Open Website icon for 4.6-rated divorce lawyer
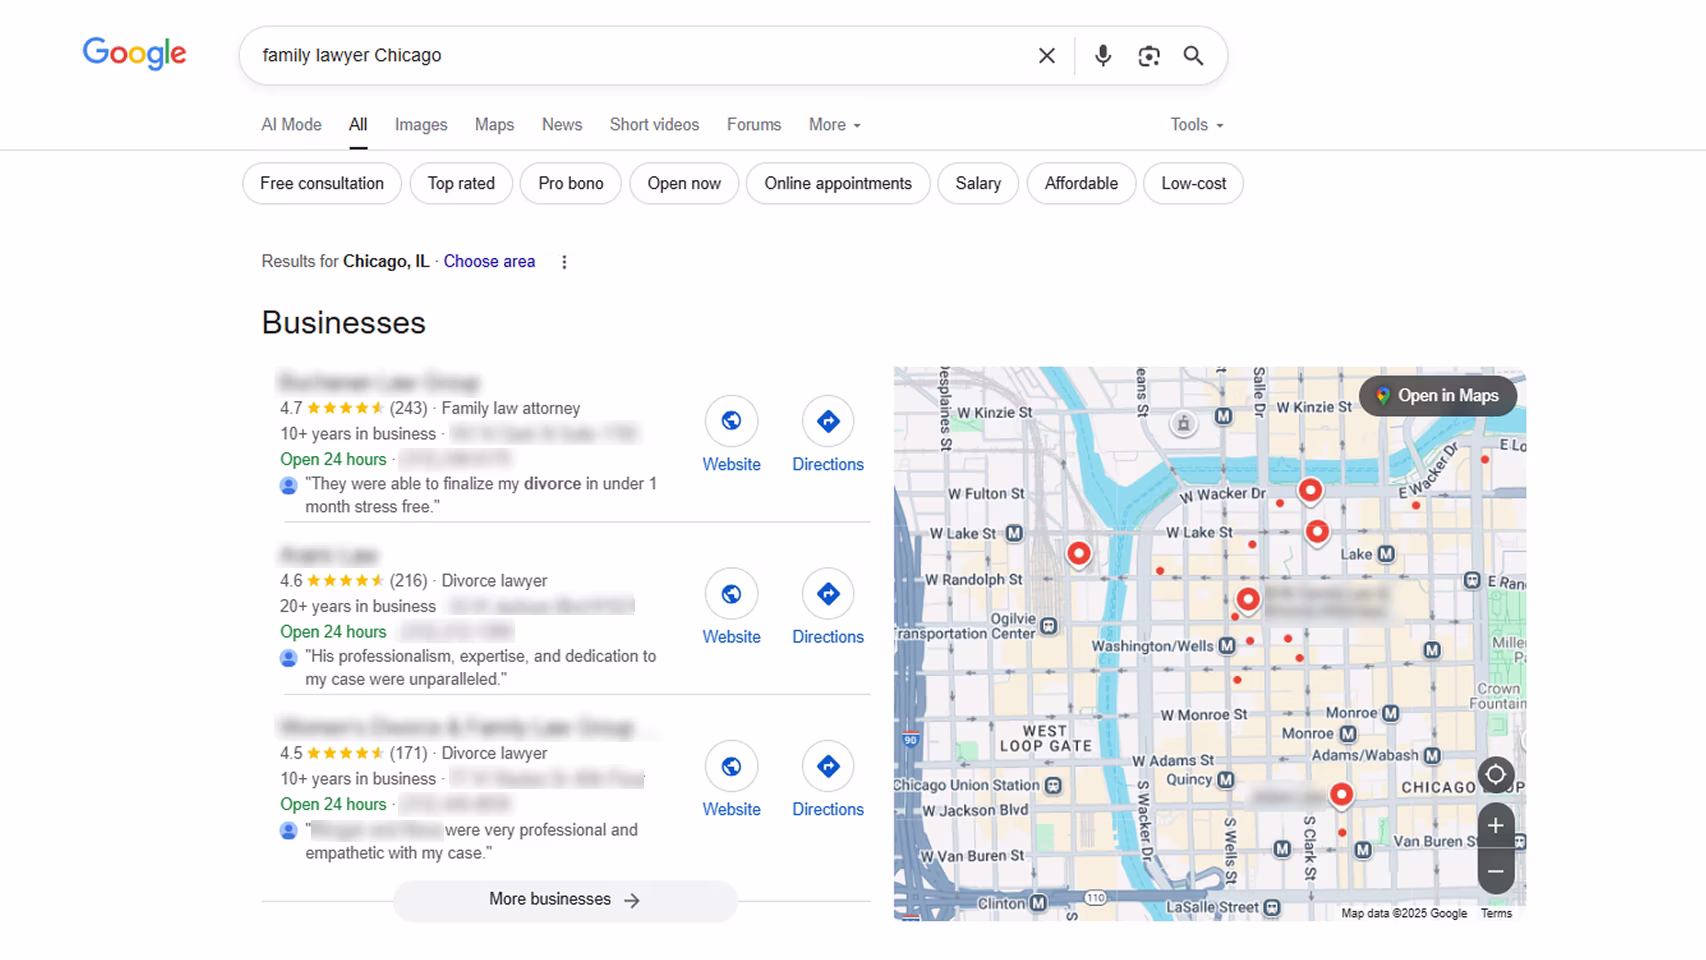Screen dimensions: 1706x960 pyautogui.click(x=731, y=594)
